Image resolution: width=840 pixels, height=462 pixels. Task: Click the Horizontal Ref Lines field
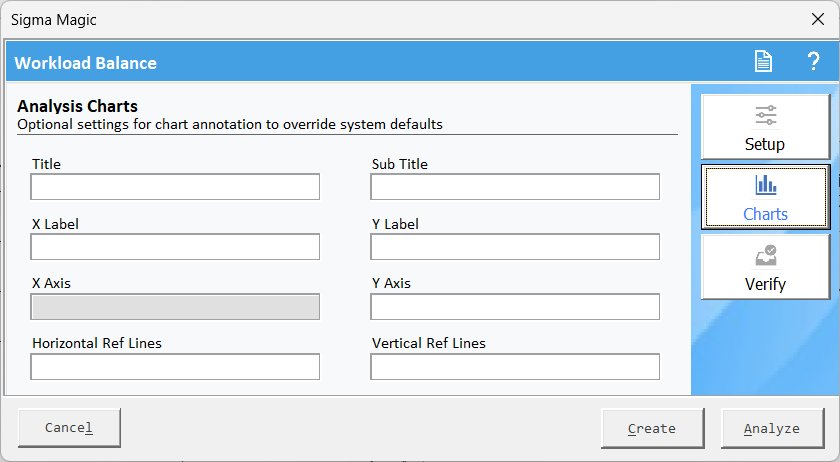(175, 367)
